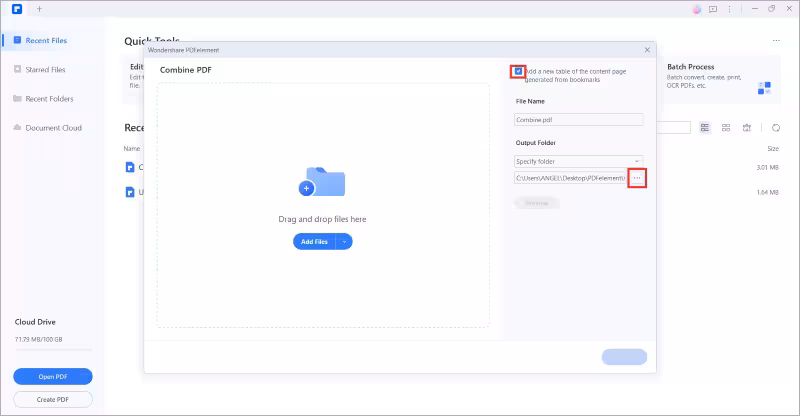Expand the Specify folder dropdown

click(x=579, y=161)
